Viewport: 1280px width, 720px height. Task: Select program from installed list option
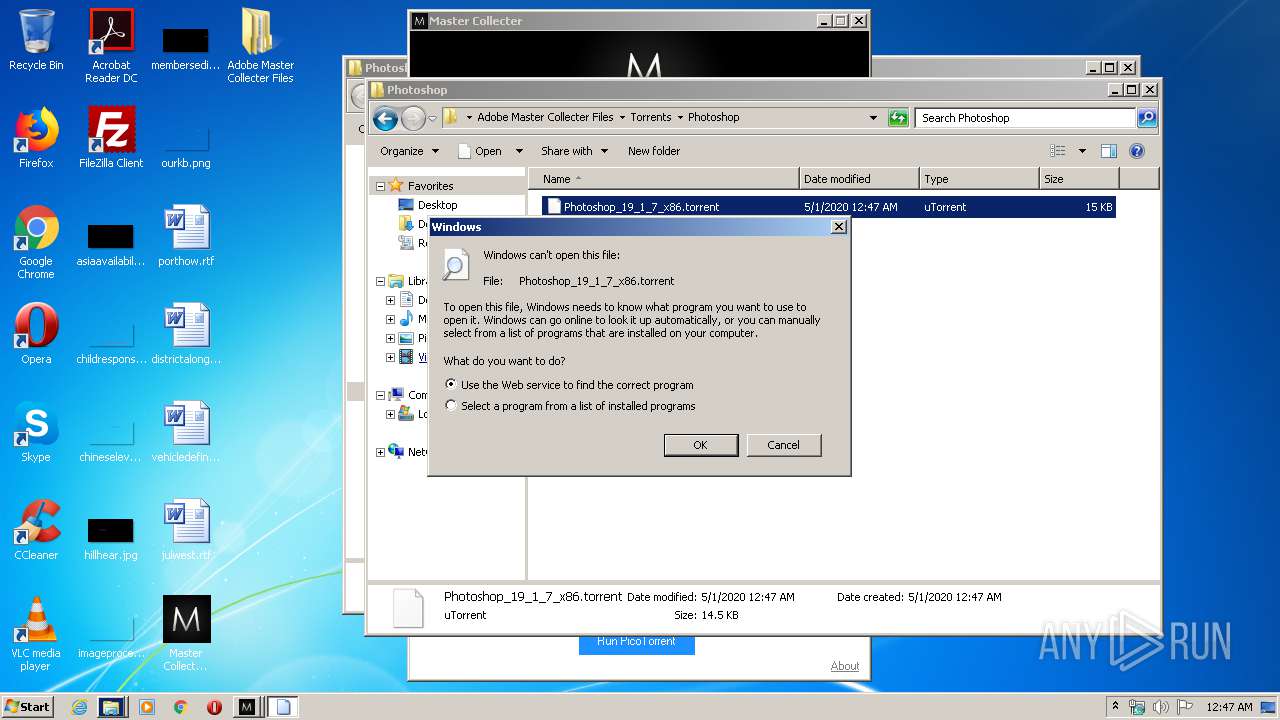tap(570, 406)
